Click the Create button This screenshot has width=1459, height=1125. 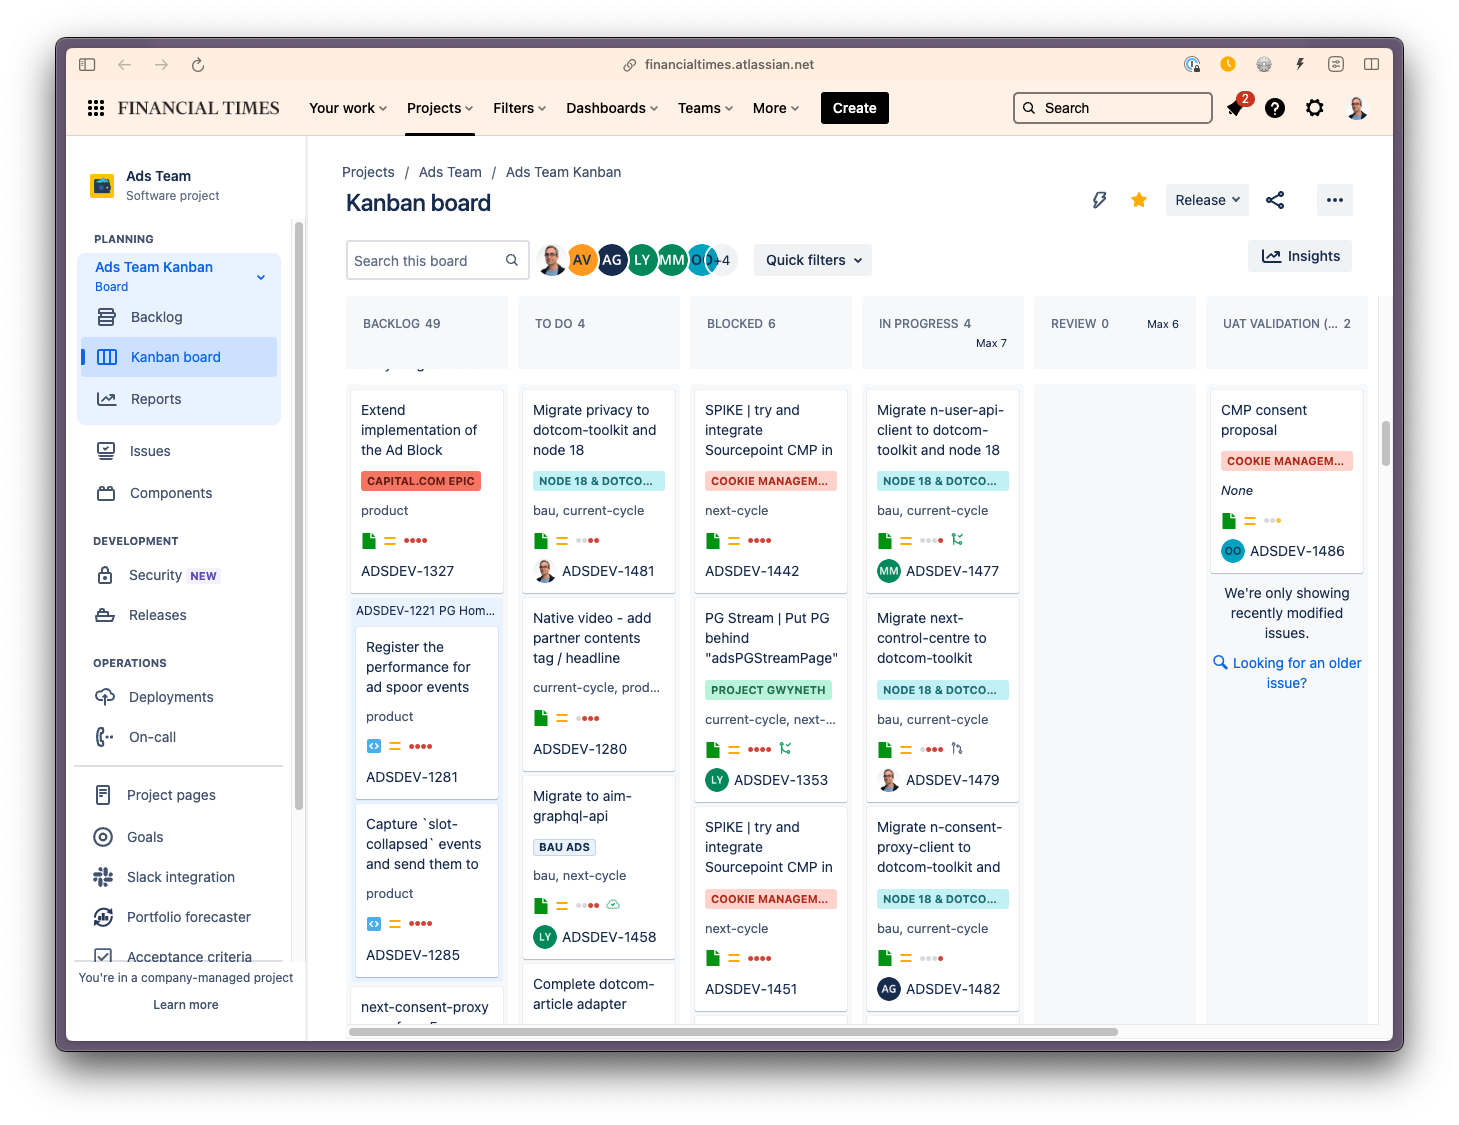854,108
